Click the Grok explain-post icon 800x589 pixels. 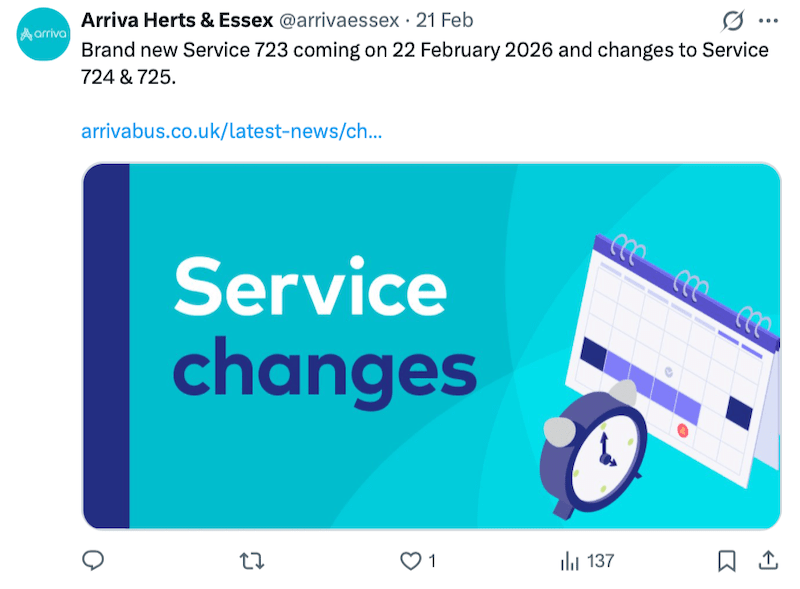pyautogui.click(x=732, y=21)
